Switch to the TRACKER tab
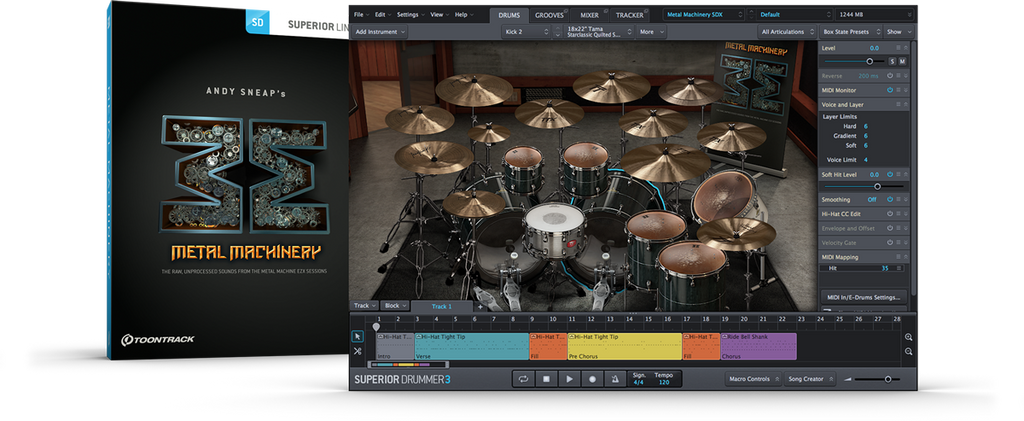Viewport: 1024px width, 421px height. [x=630, y=14]
